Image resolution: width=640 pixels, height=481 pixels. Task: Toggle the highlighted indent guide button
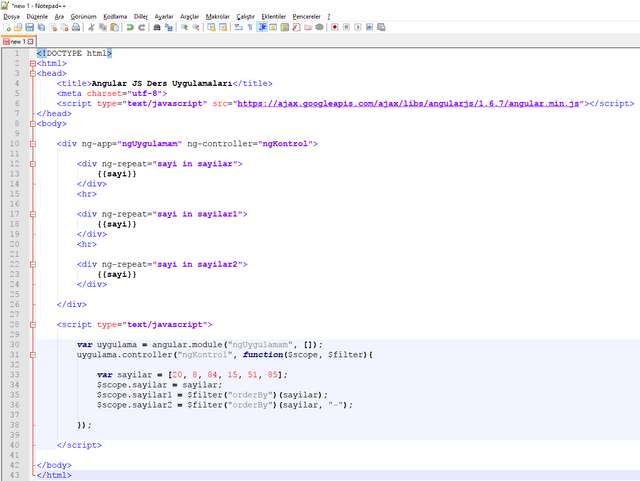coord(262,27)
